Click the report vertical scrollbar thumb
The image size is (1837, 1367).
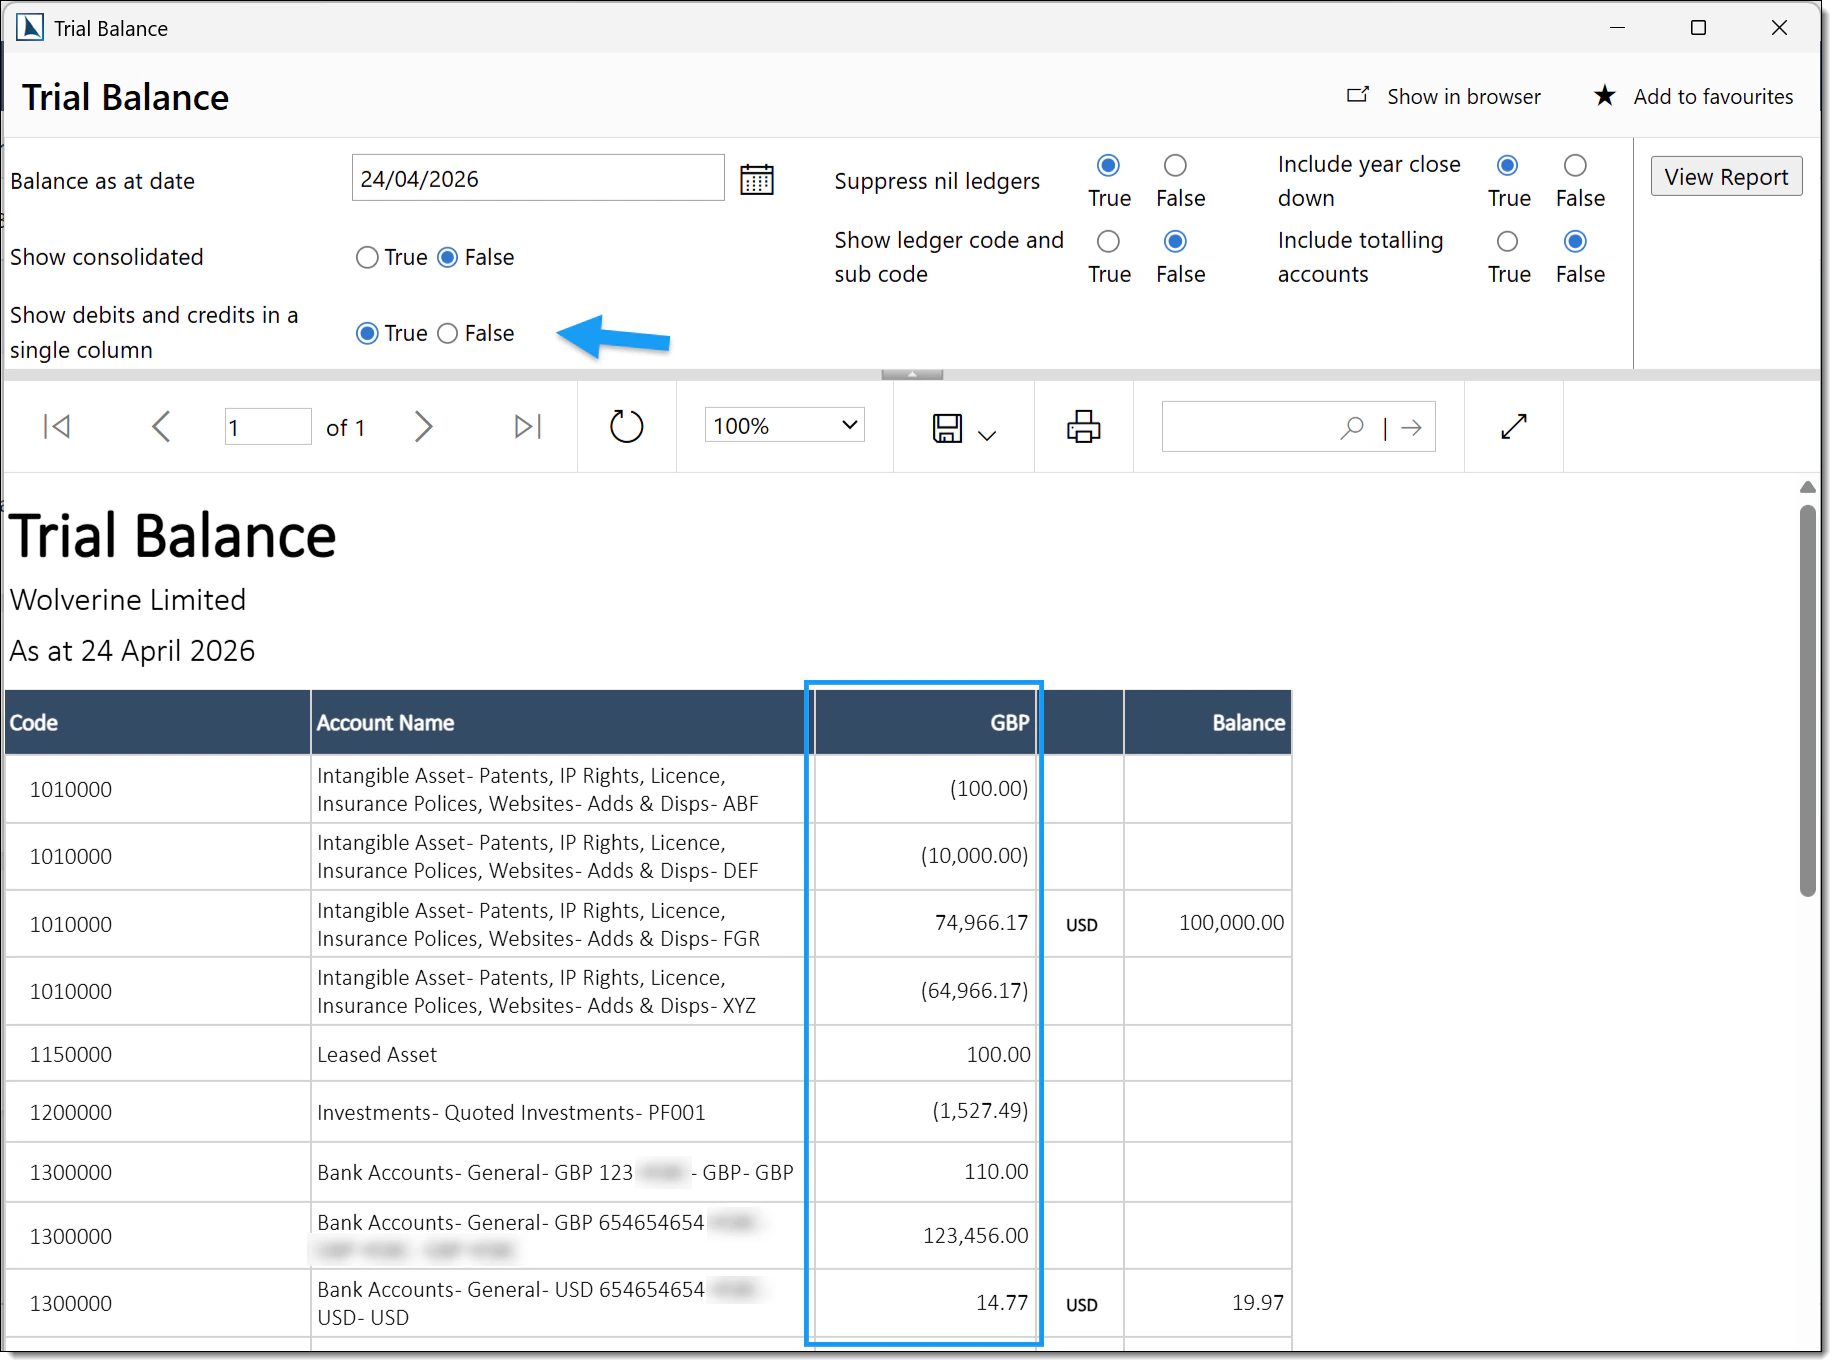(x=1807, y=700)
